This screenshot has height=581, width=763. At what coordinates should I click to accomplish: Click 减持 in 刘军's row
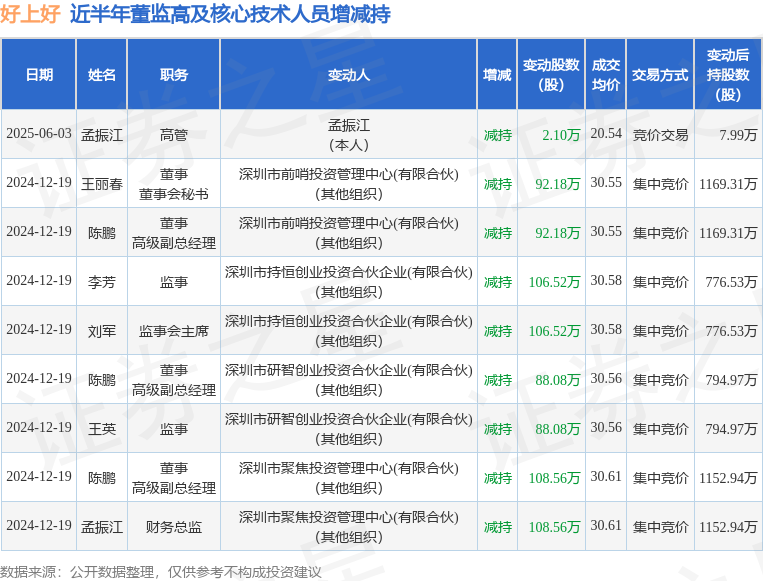click(x=497, y=331)
